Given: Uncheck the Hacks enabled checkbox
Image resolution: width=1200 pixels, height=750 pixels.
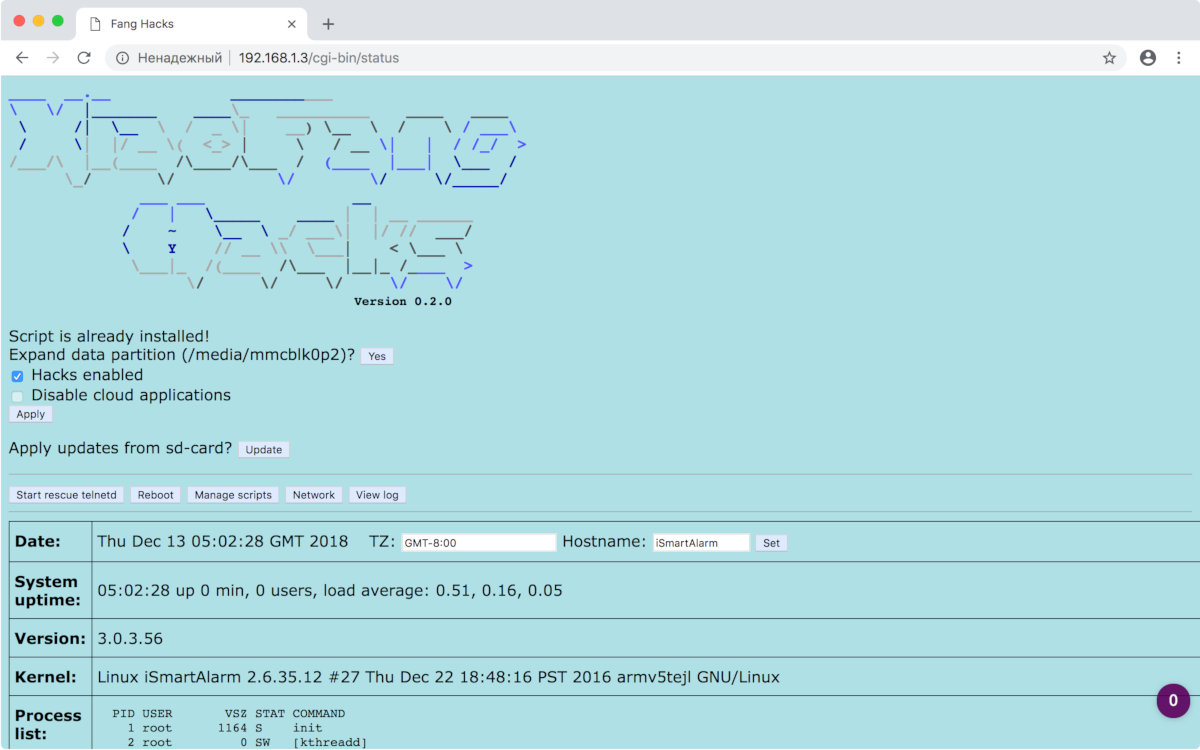Looking at the screenshot, I should (17, 376).
